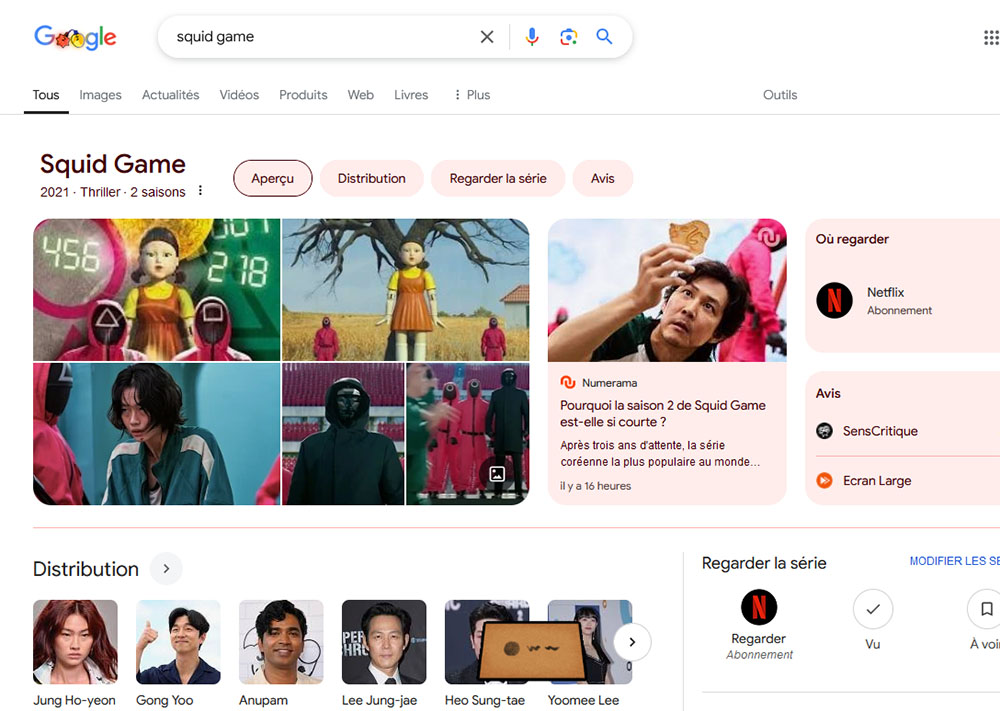Open the more images gallery icon
Viewport: 1000px width, 711px height.
497,474
